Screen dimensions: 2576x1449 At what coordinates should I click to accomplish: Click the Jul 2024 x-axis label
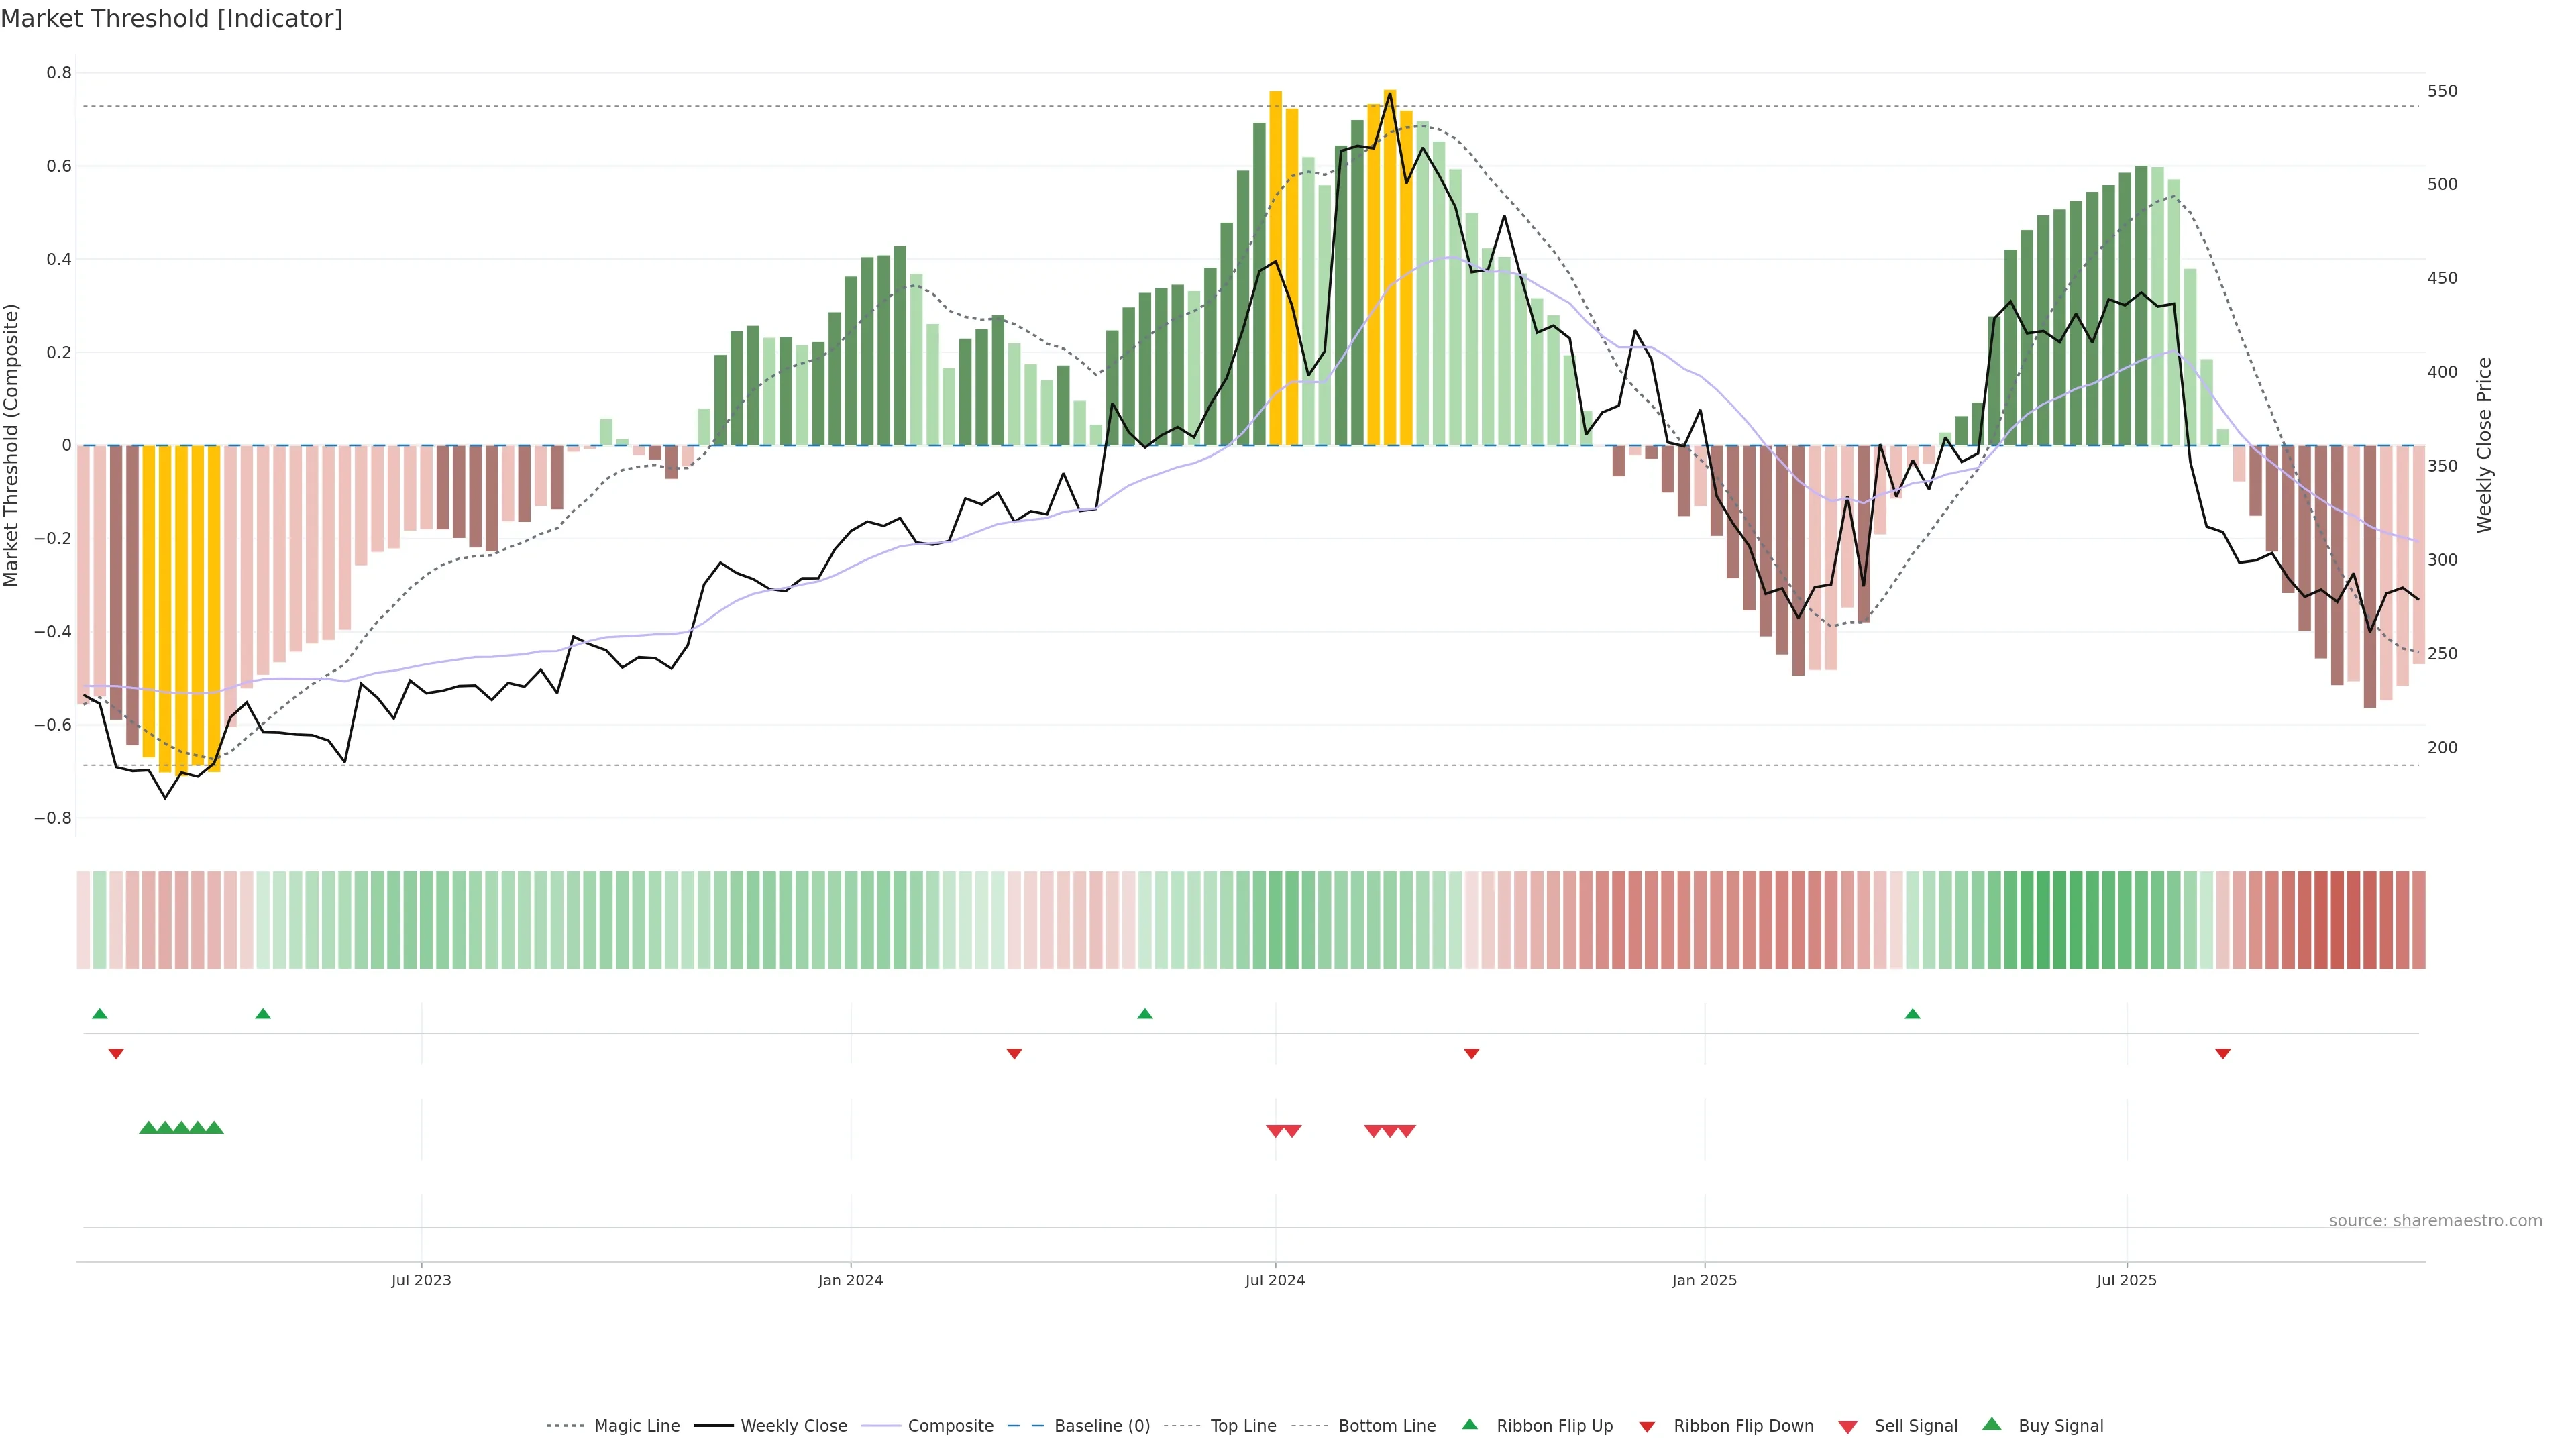coord(1275,1281)
